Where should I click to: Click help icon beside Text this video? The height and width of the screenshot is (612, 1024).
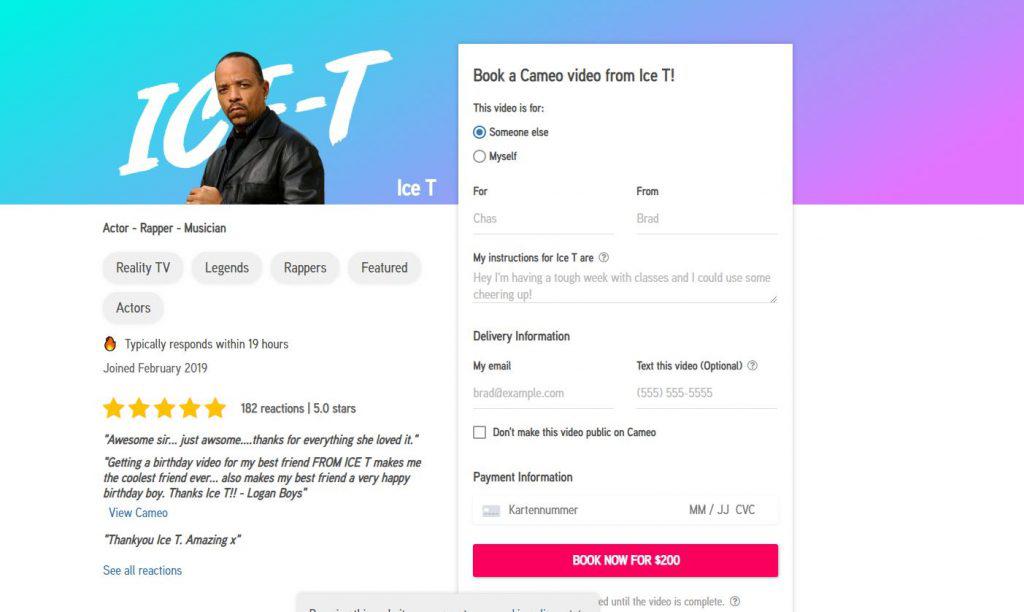(752, 366)
